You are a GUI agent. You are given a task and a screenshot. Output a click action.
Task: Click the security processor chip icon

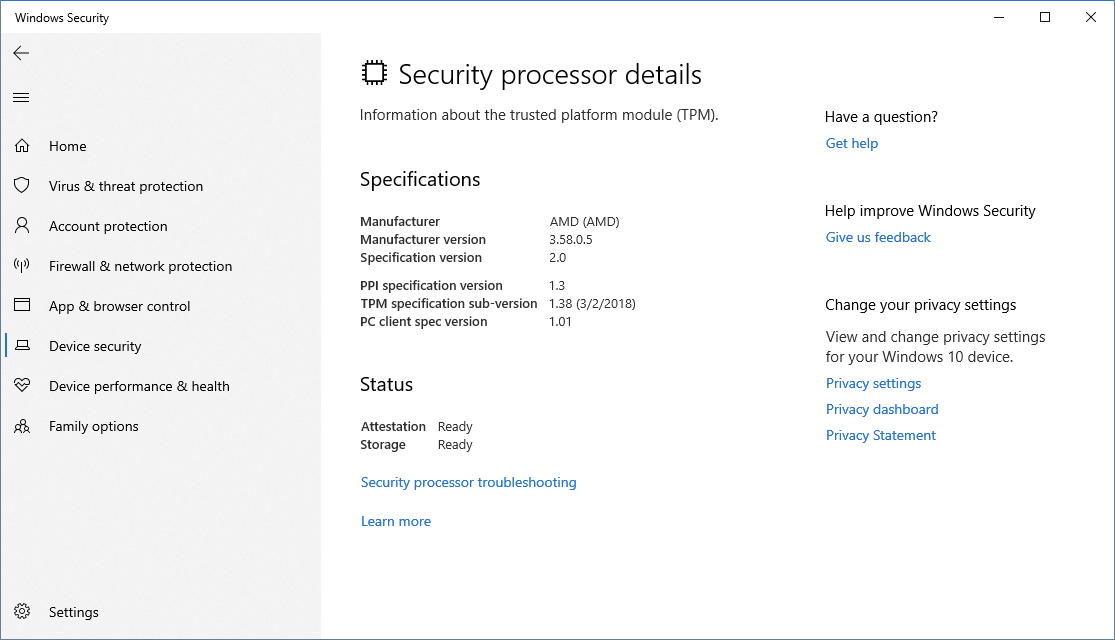tap(374, 73)
